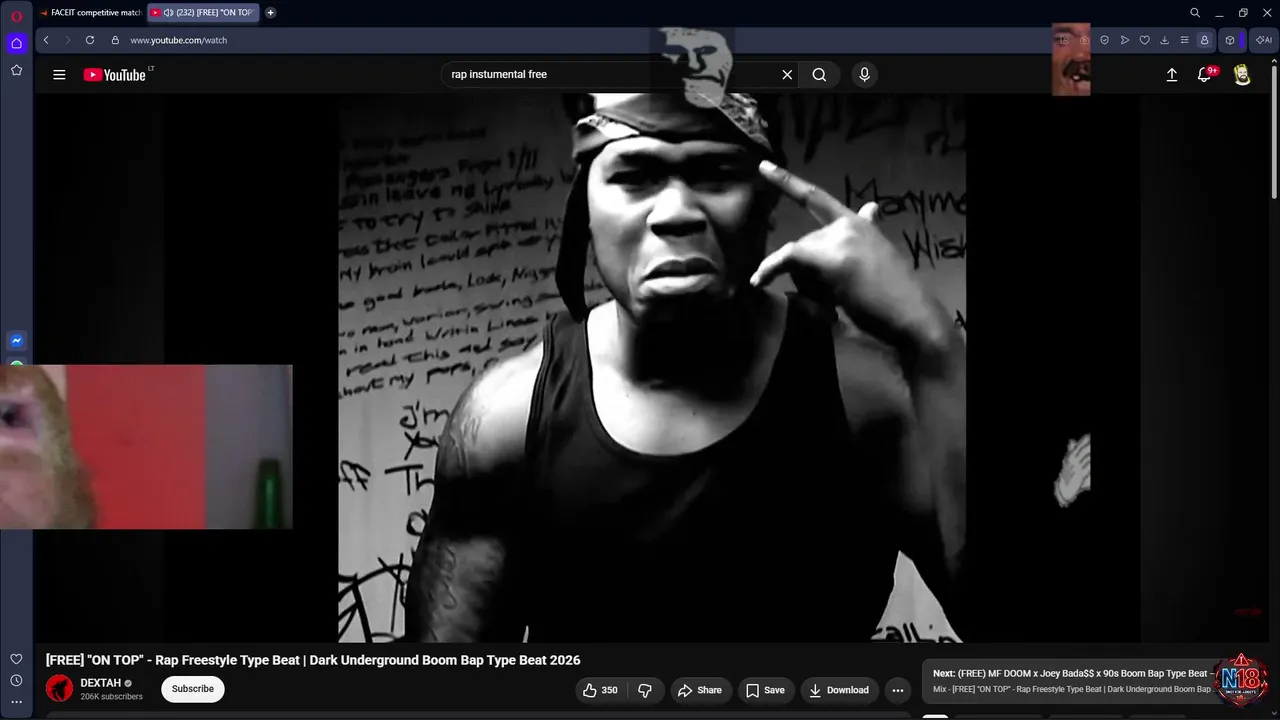Reload the YouTube page
Image resolution: width=1280 pixels, height=720 pixels.
click(x=90, y=40)
